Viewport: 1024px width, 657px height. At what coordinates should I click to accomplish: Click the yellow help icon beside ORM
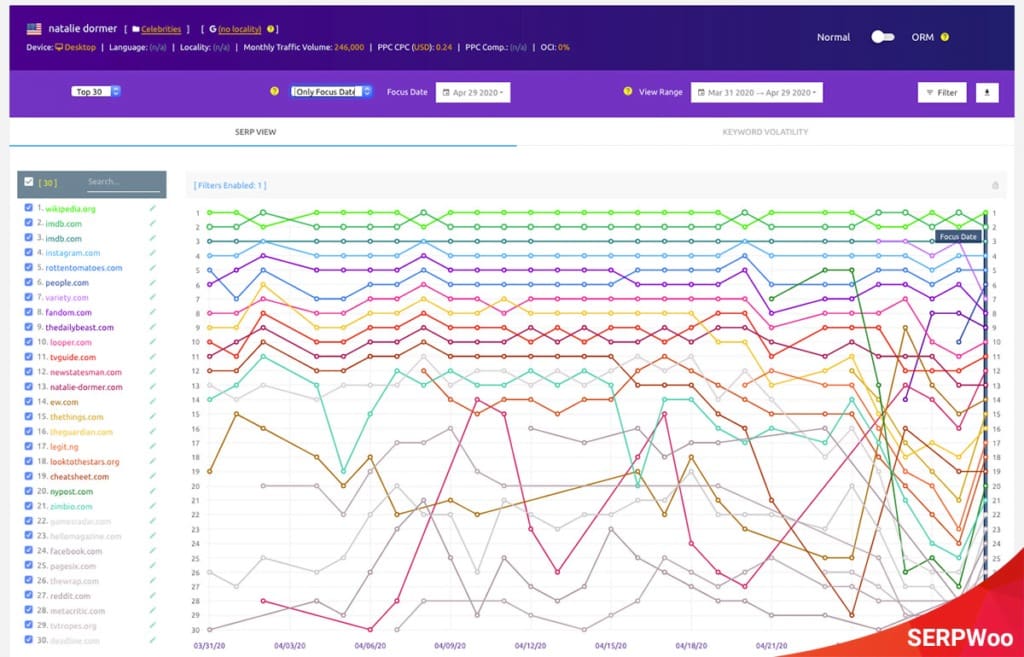(945, 37)
